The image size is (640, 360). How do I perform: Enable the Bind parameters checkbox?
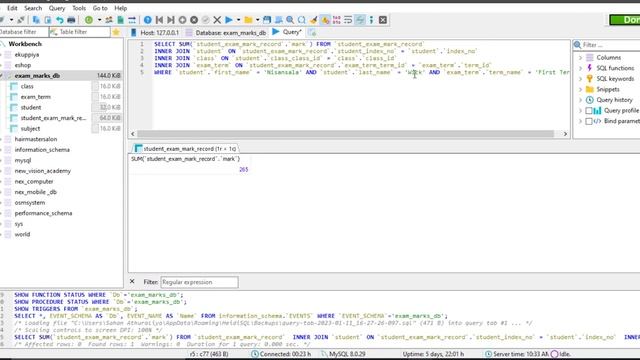point(589,121)
